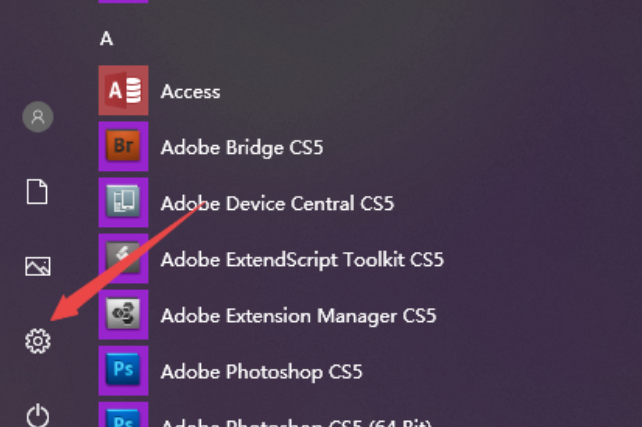
Task: Click the partially visible Photoshop 64 Bit icon
Action: click(124, 416)
